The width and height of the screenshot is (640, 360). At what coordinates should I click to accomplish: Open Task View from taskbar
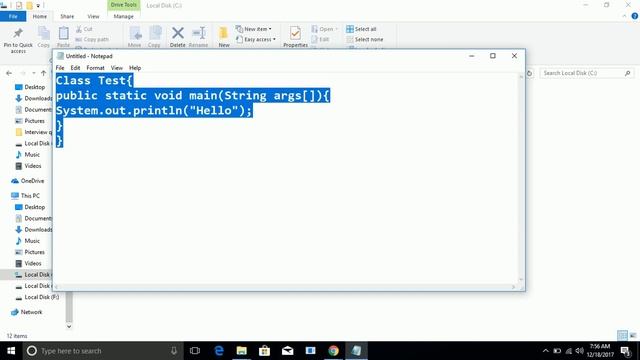195,351
